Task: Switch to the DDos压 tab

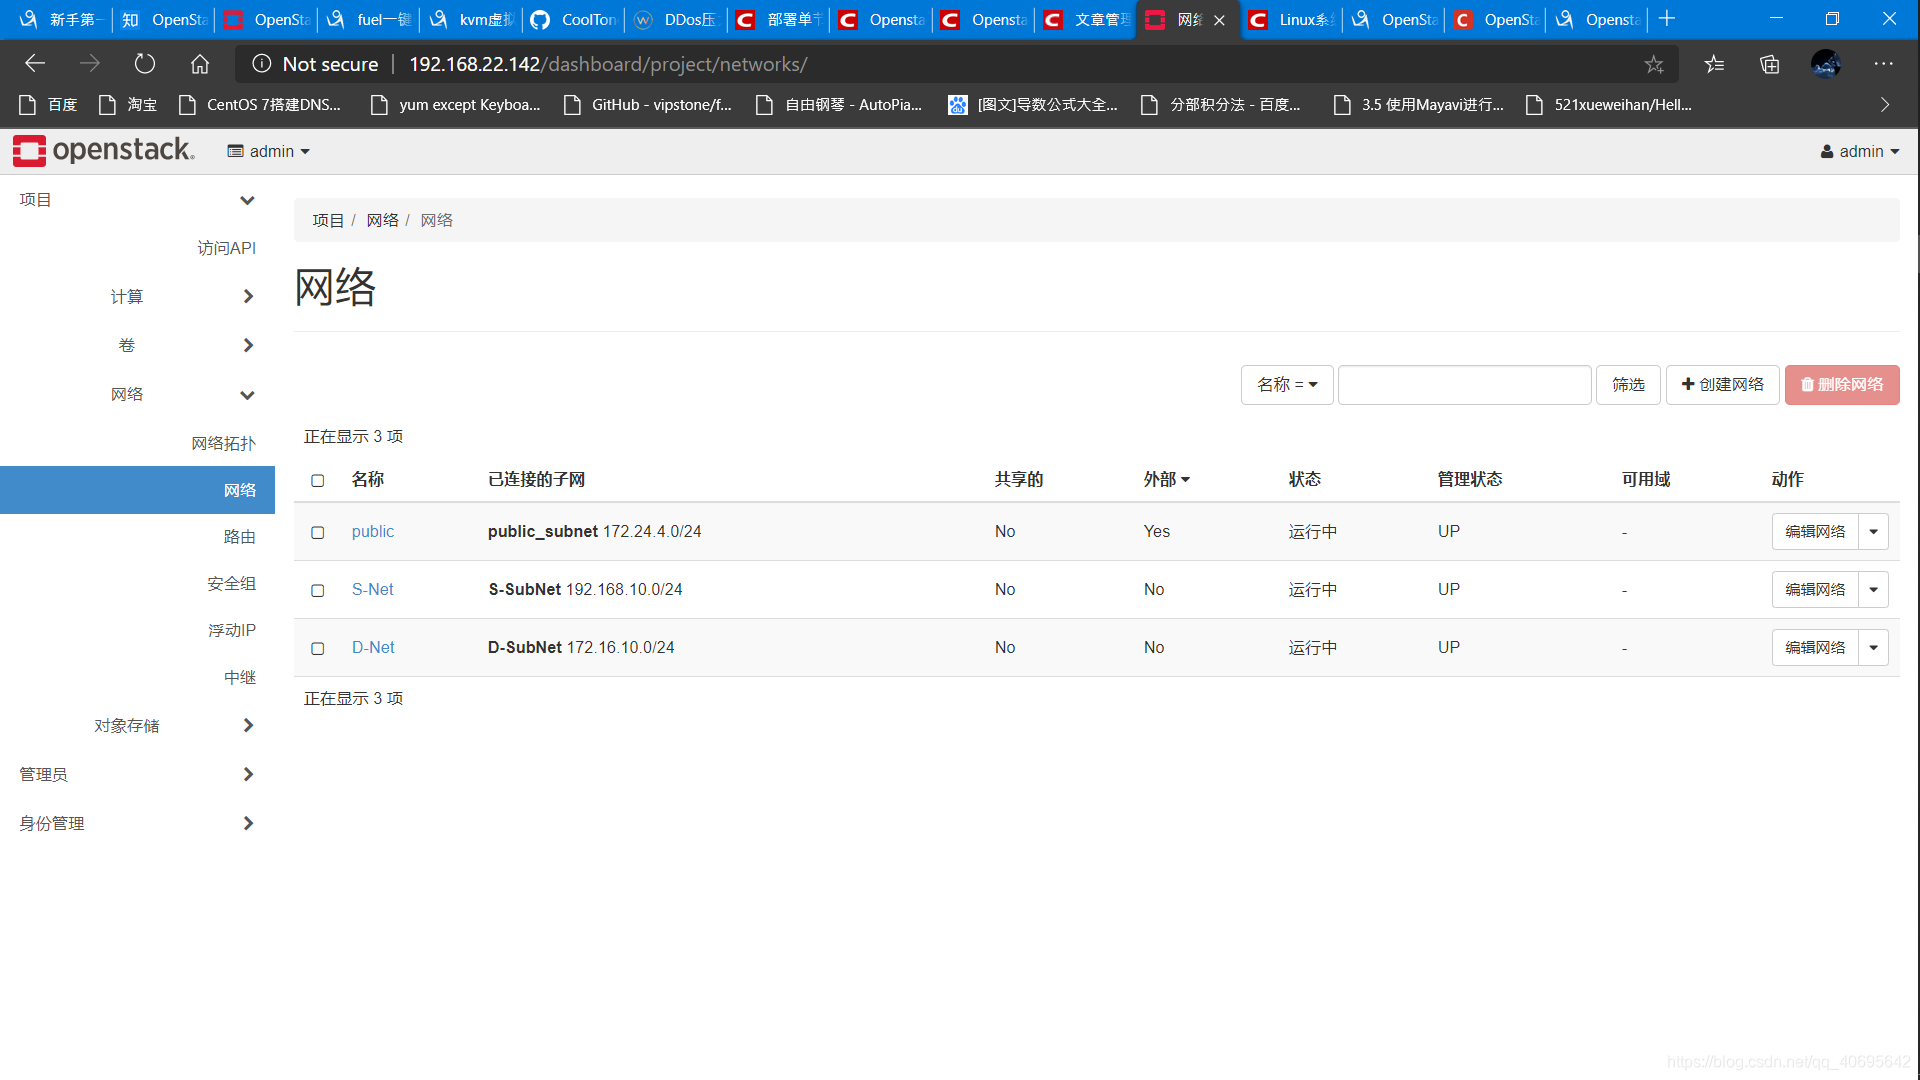Action: 677,20
